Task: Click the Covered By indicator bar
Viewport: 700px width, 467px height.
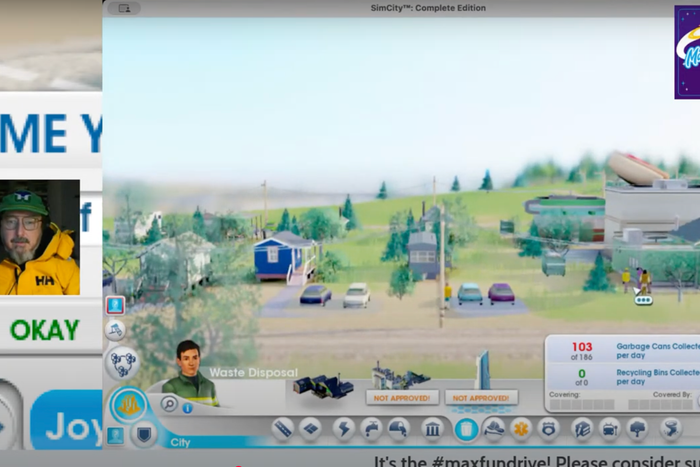Action: (661, 405)
